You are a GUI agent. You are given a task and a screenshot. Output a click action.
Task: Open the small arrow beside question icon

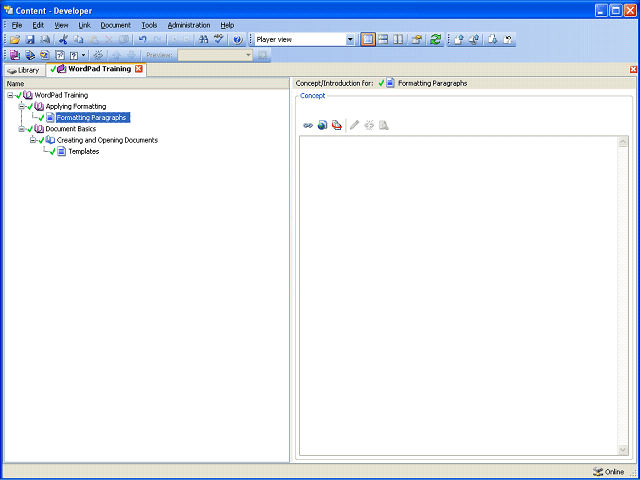point(84,55)
